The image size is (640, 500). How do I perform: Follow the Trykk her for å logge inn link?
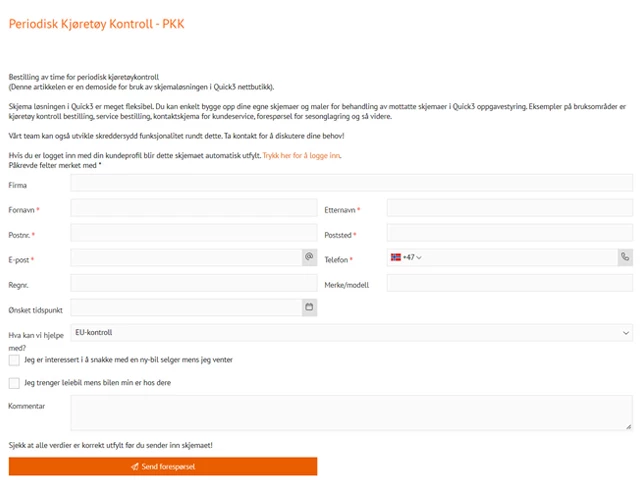(301, 156)
